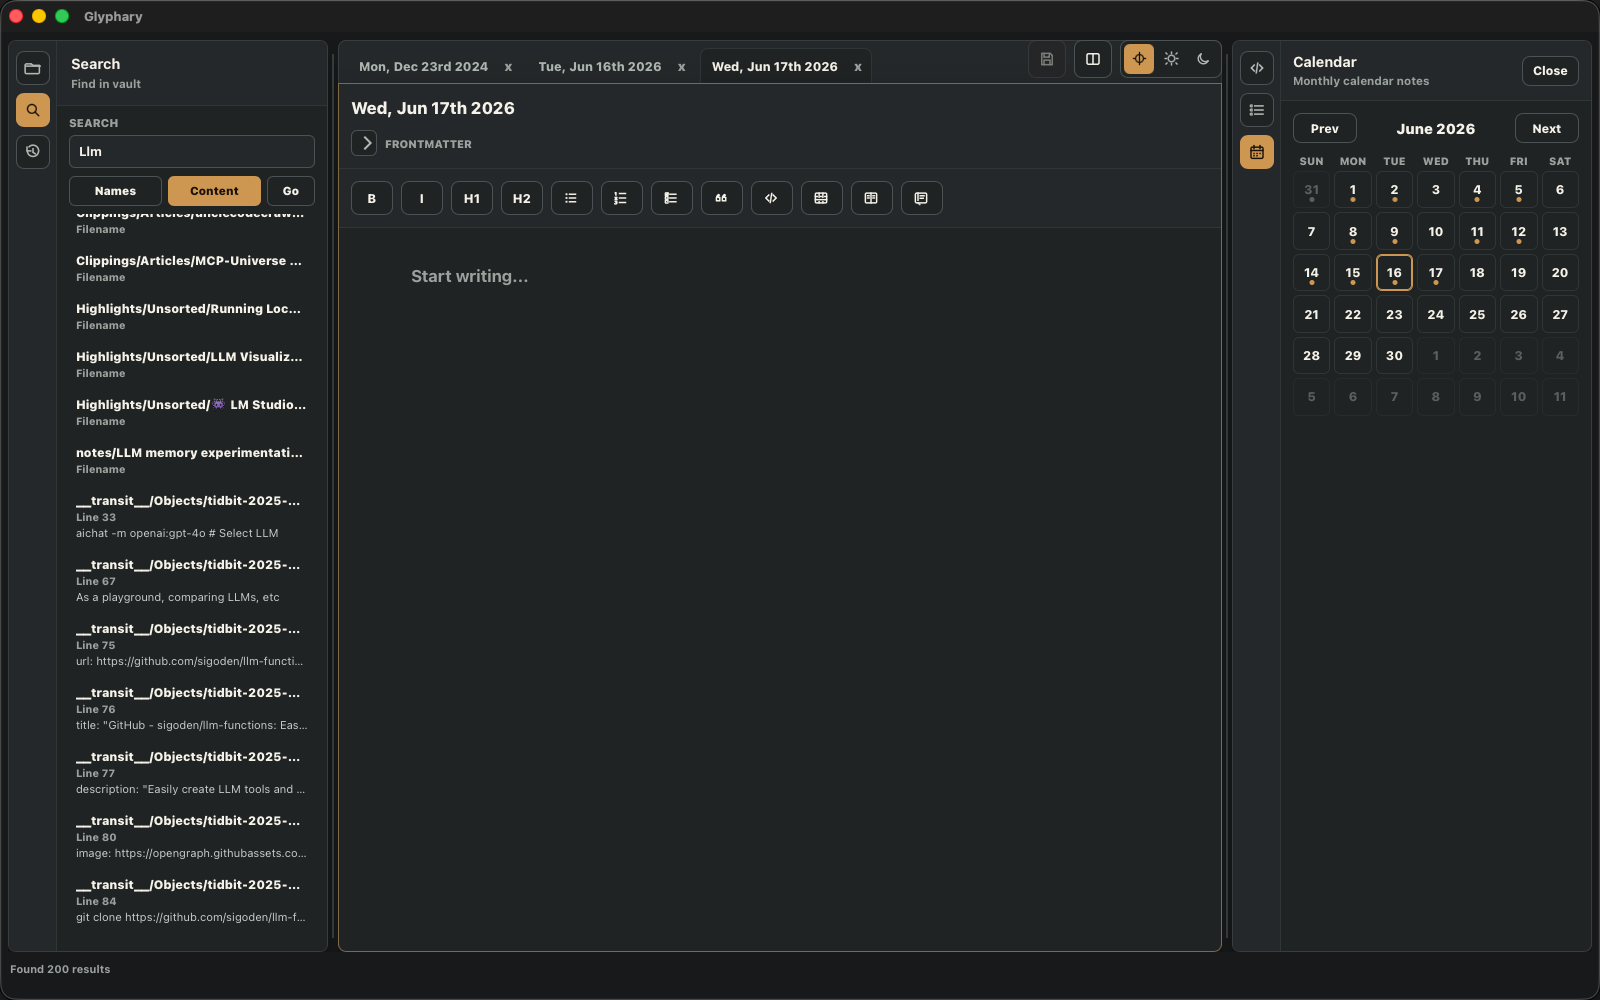Select June 12 in the calendar

pos(1518,232)
